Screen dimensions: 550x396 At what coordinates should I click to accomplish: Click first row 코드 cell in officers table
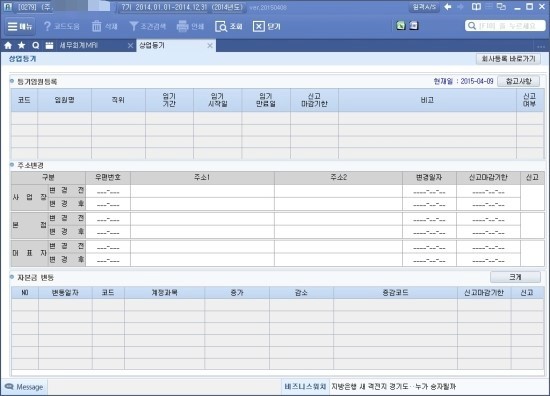click(24, 118)
